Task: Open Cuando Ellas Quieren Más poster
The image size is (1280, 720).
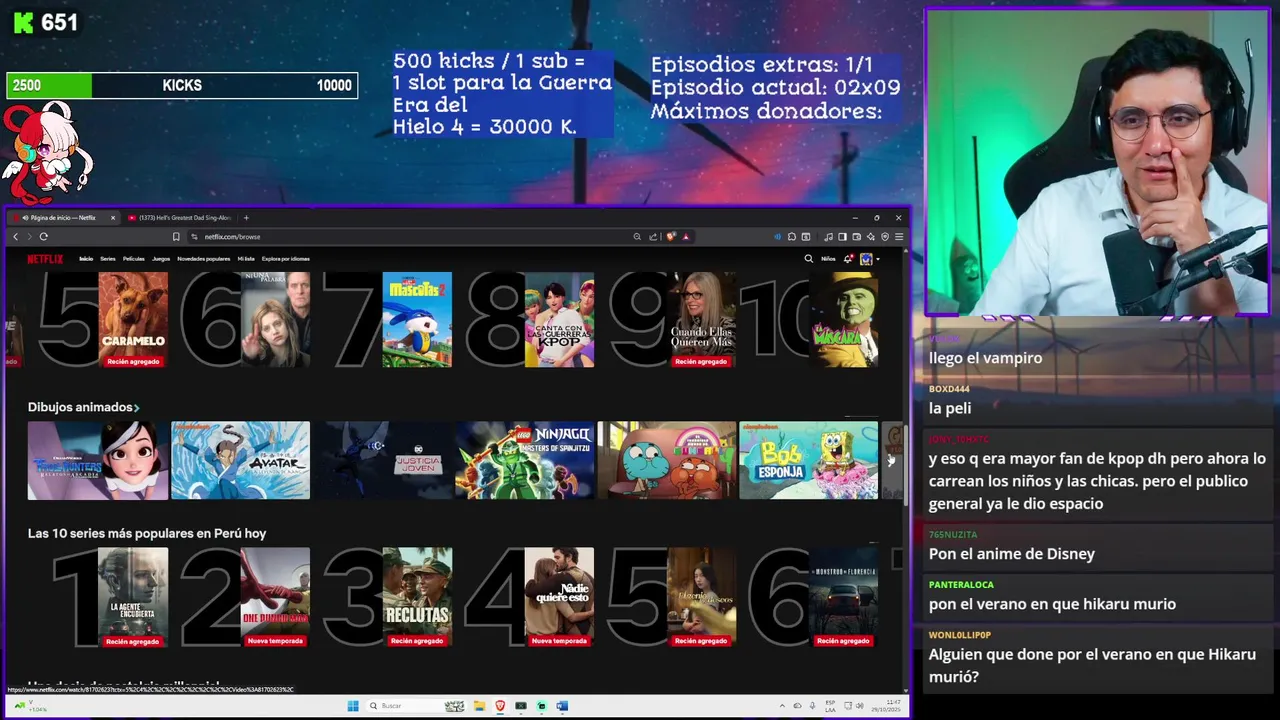Action: tap(701, 320)
